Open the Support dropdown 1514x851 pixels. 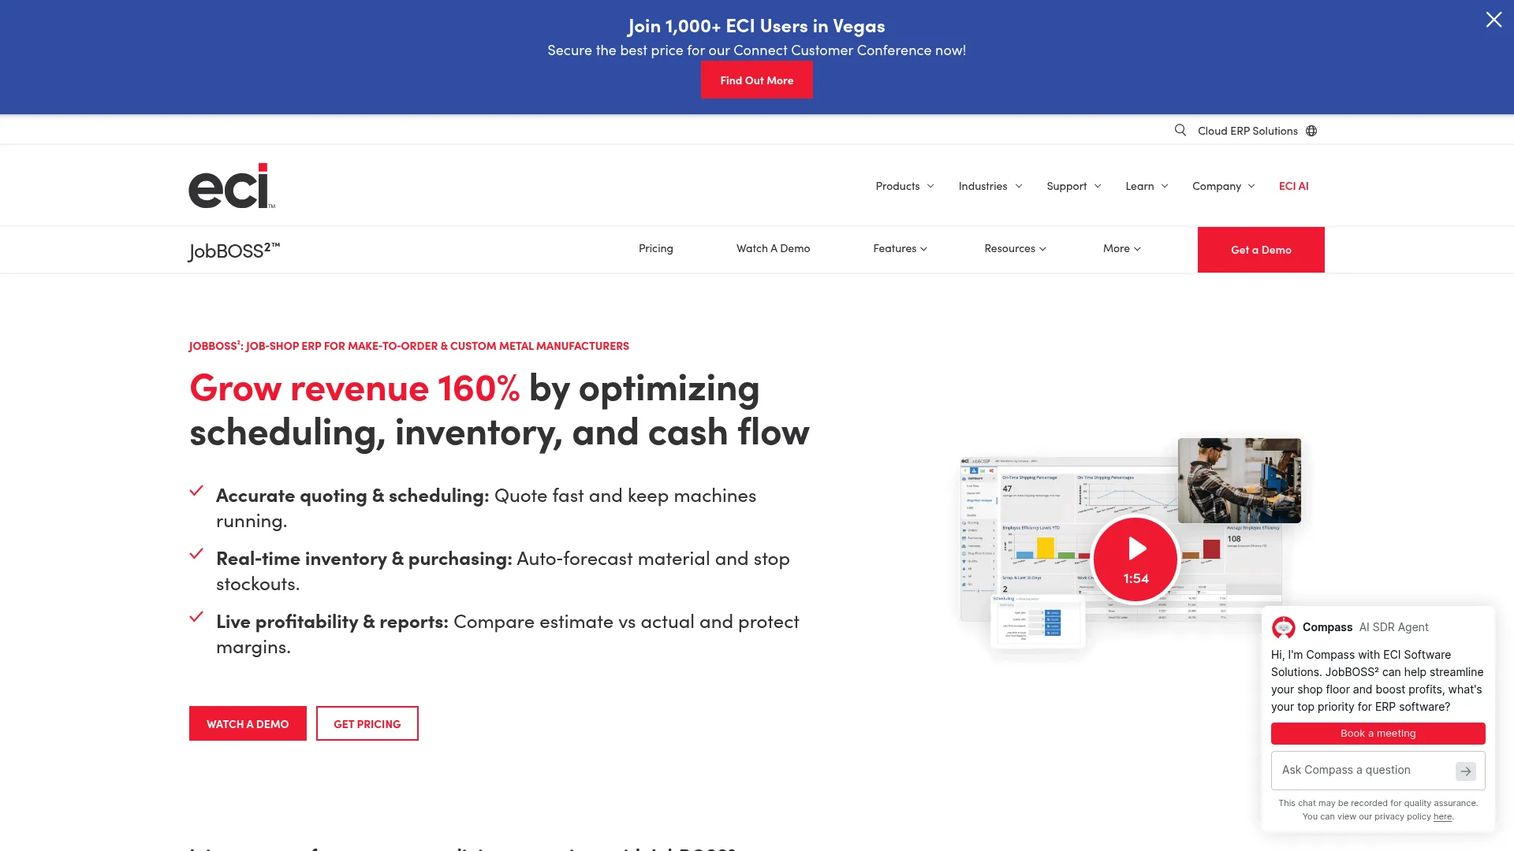click(1073, 186)
